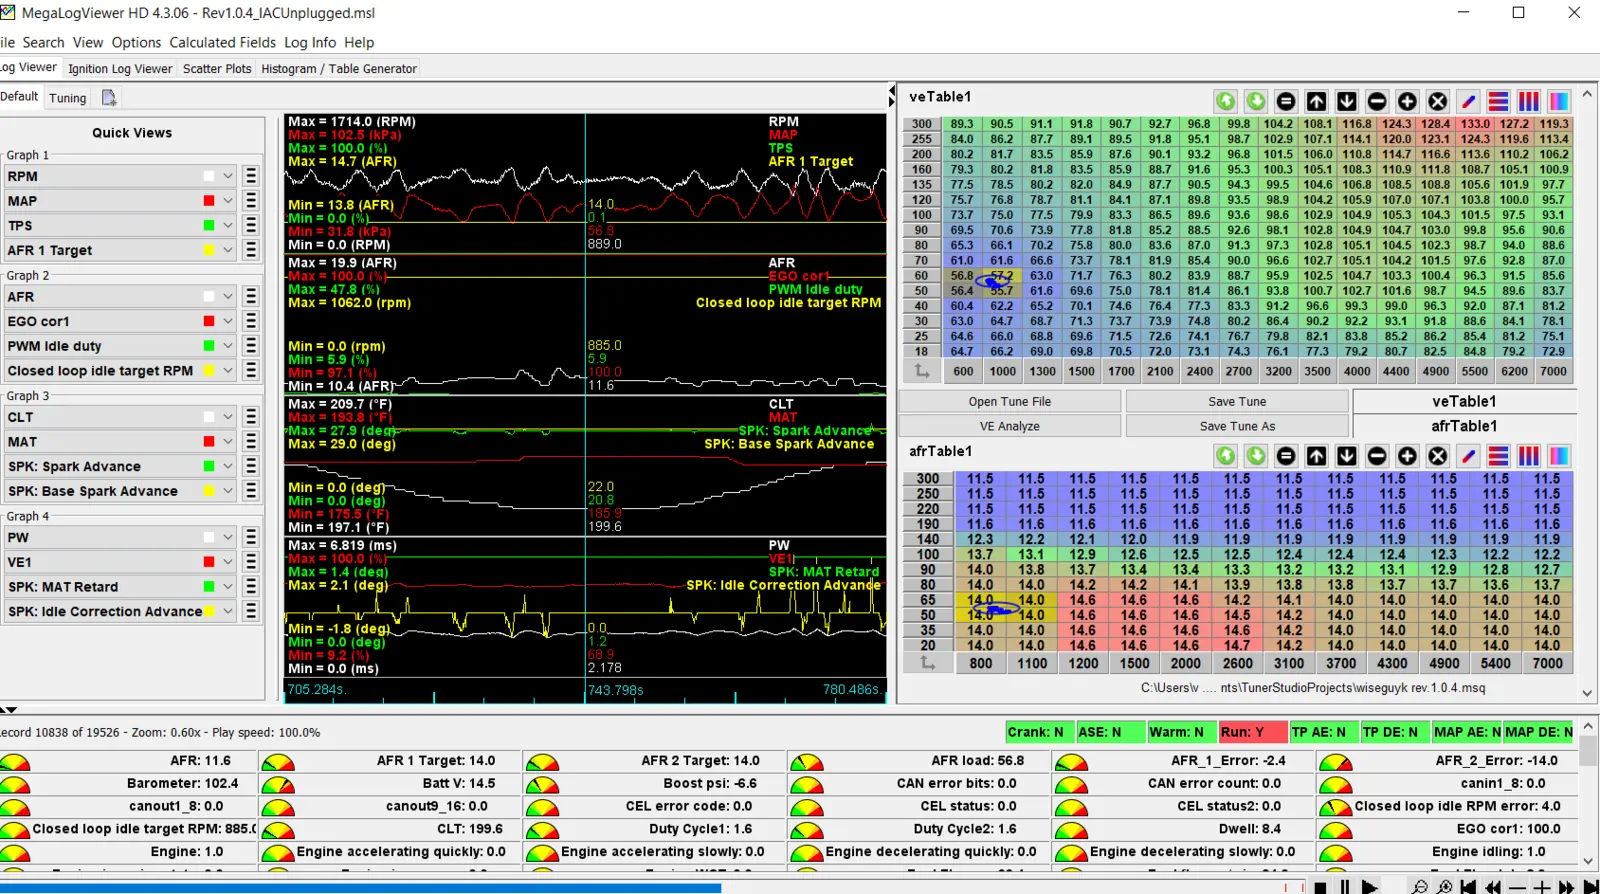Click the set-equal (=) icon for afrTable1
The width and height of the screenshot is (1600, 894).
click(x=1286, y=456)
